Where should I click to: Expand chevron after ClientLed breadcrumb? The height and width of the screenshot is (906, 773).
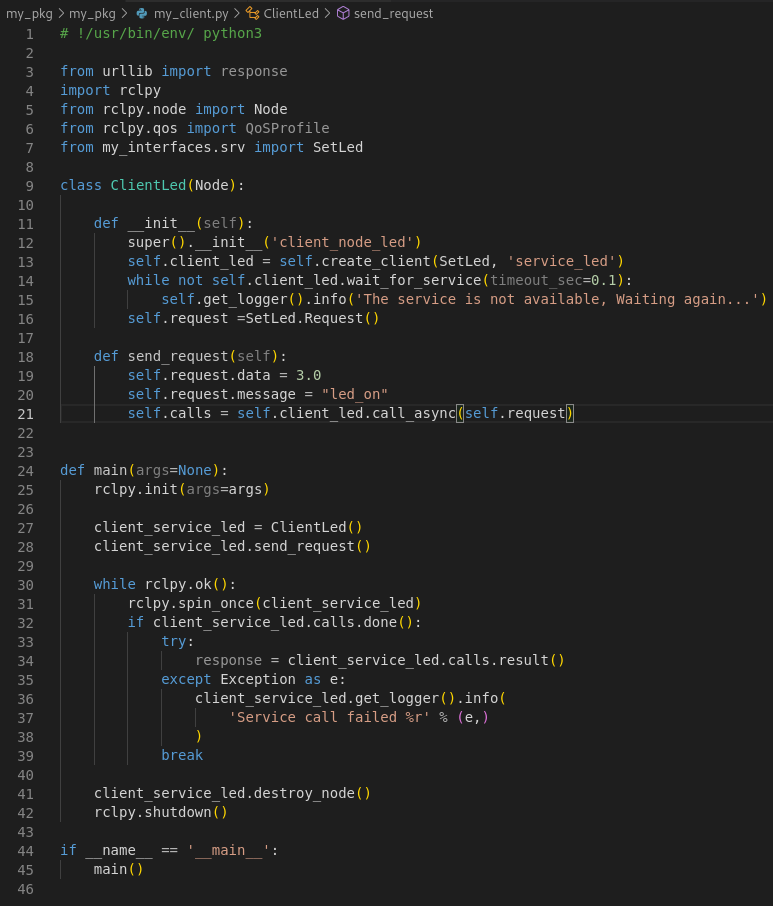point(328,13)
